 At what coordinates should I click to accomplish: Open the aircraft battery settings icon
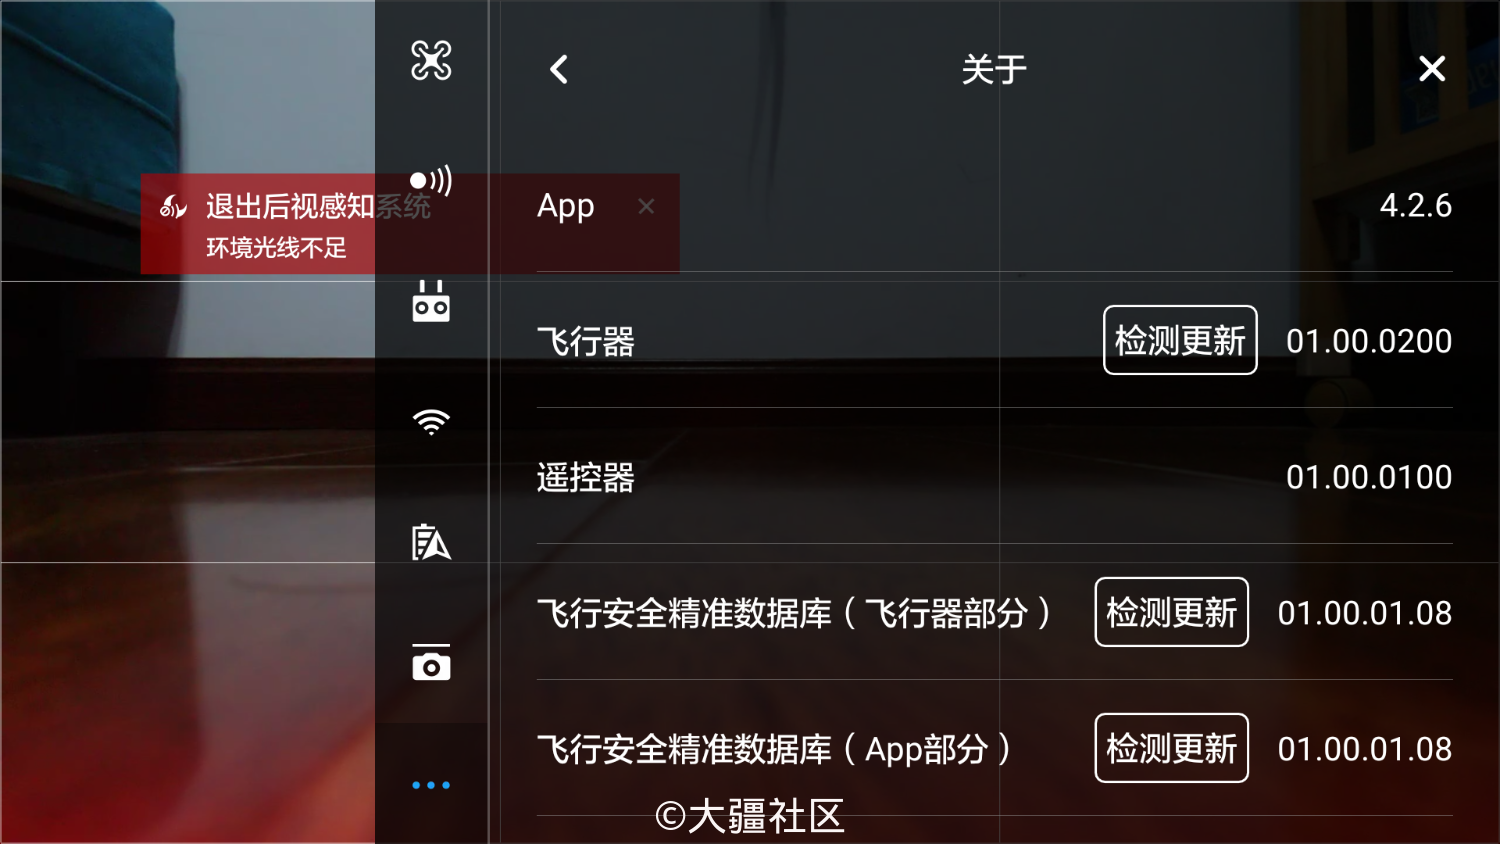[x=431, y=542]
